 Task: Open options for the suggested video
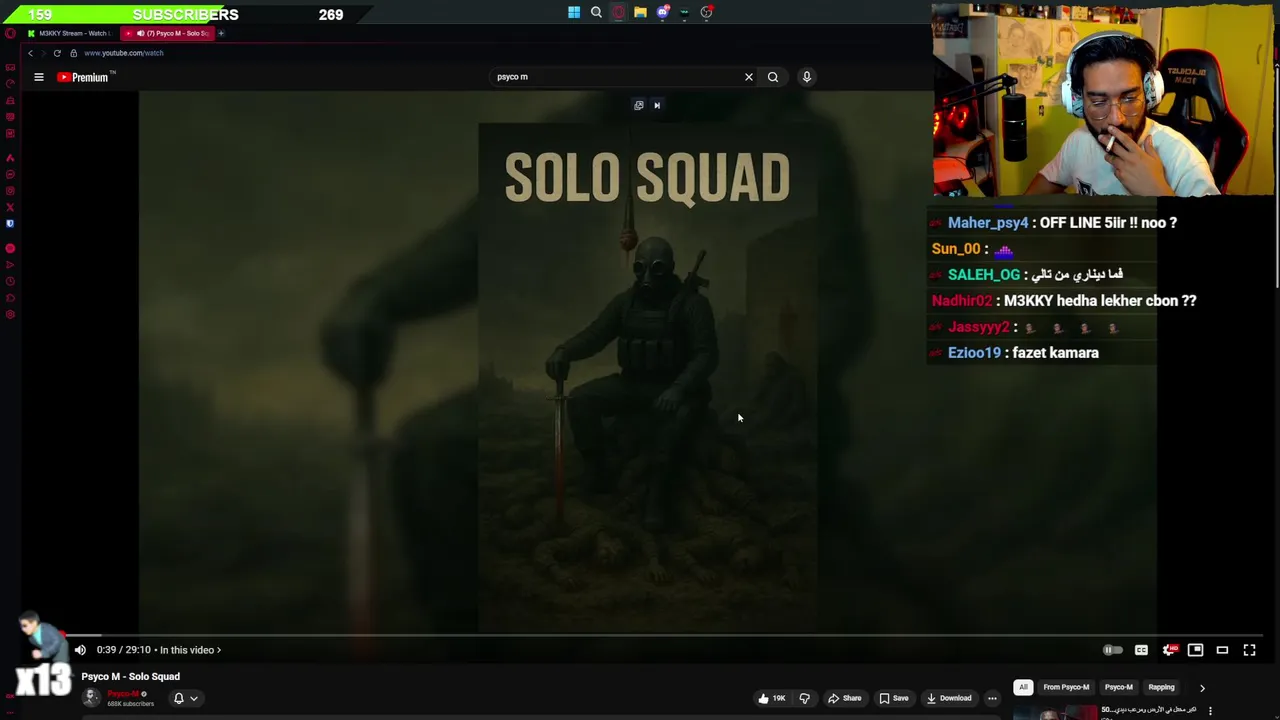click(1210, 711)
